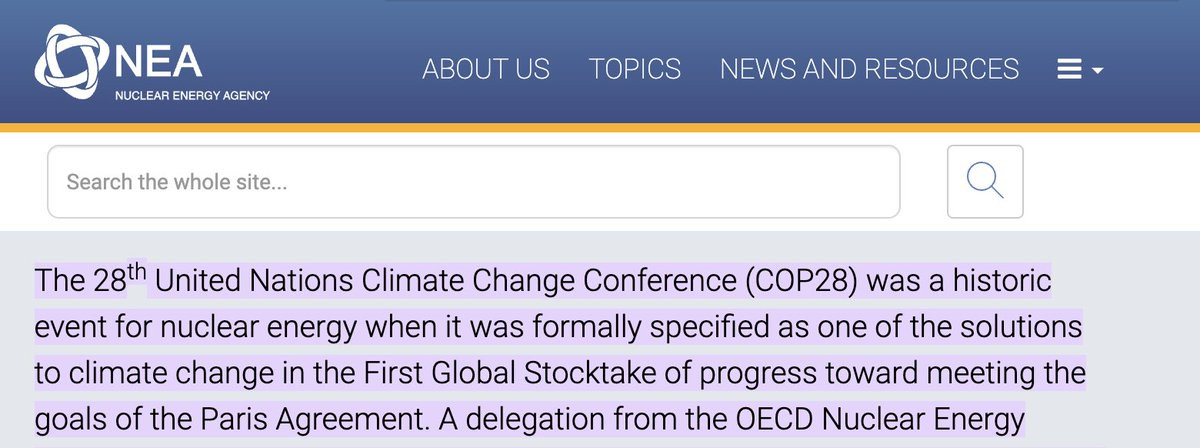
Task: Open the NEWS AND RESOURCES menu
Action: [869, 69]
